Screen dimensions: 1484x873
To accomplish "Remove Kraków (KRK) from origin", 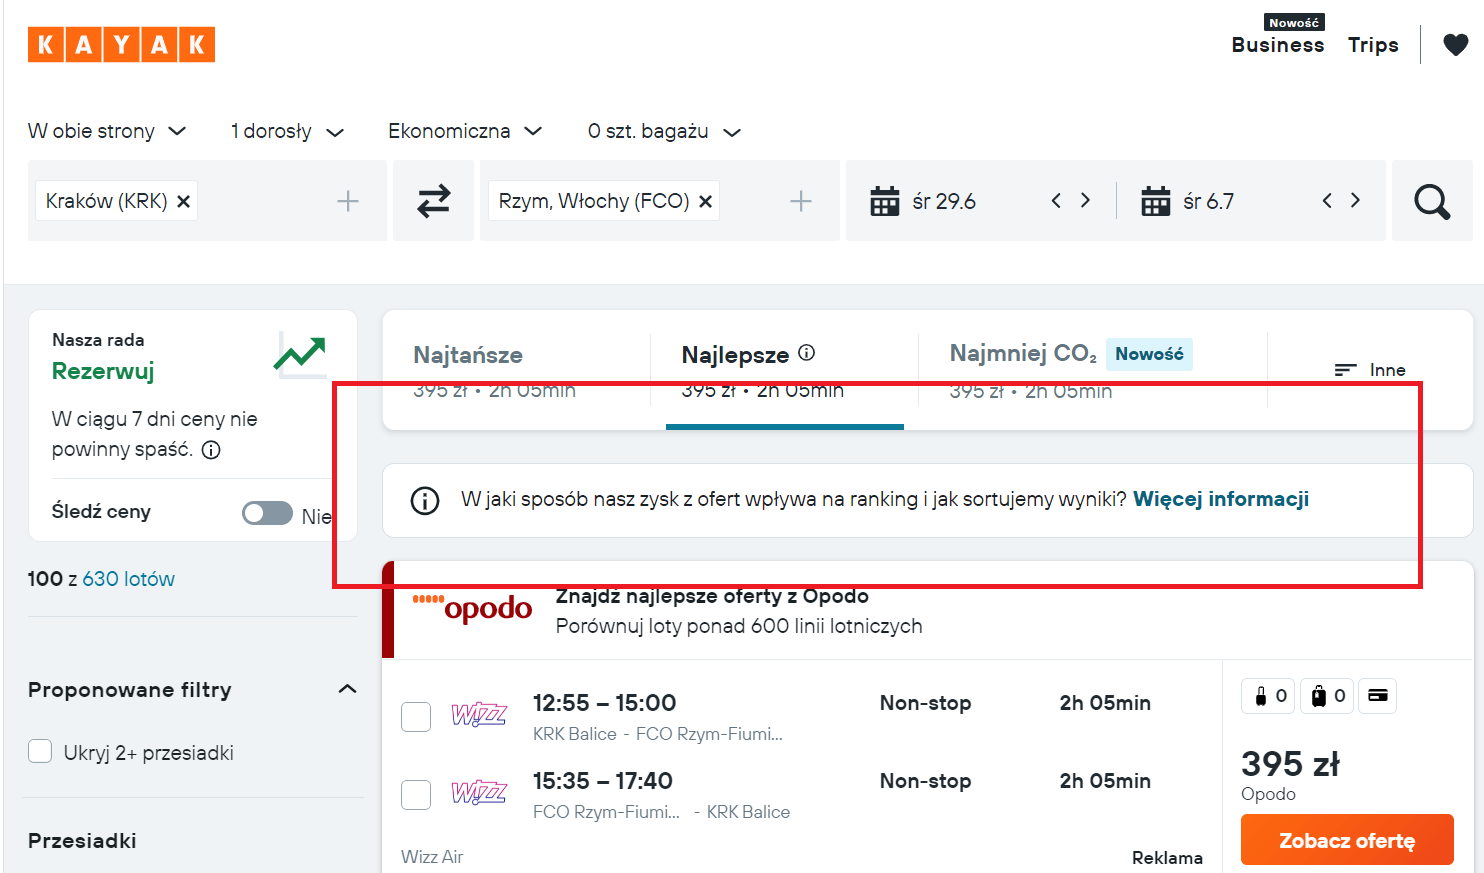I will coord(184,201).
